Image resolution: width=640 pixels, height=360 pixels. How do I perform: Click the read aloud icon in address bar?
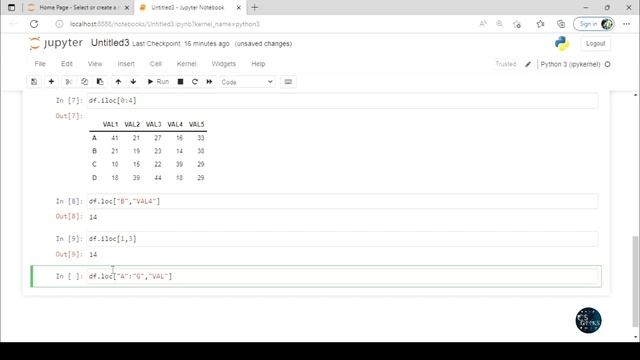pyautogui.click(x=483, y=24)
